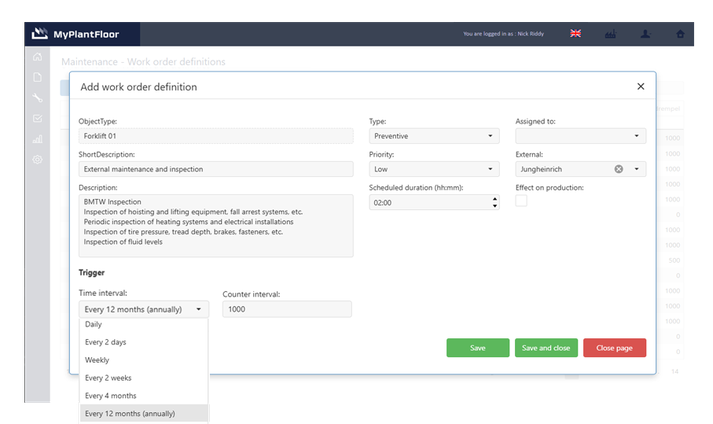This screenshot has width=713, height=424.
Task: Select Weekly interval option
Action: point(144,360)
